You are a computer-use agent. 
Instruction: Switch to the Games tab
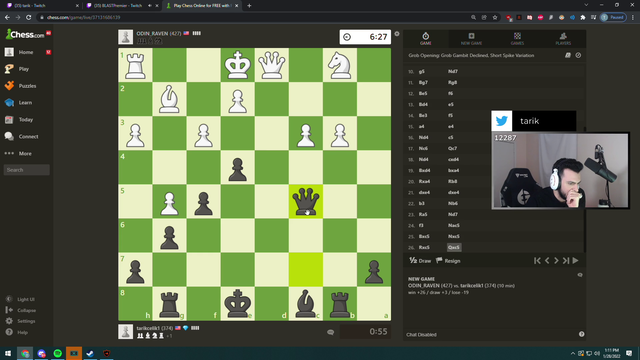pyautogui.click(x=517, y=39)
